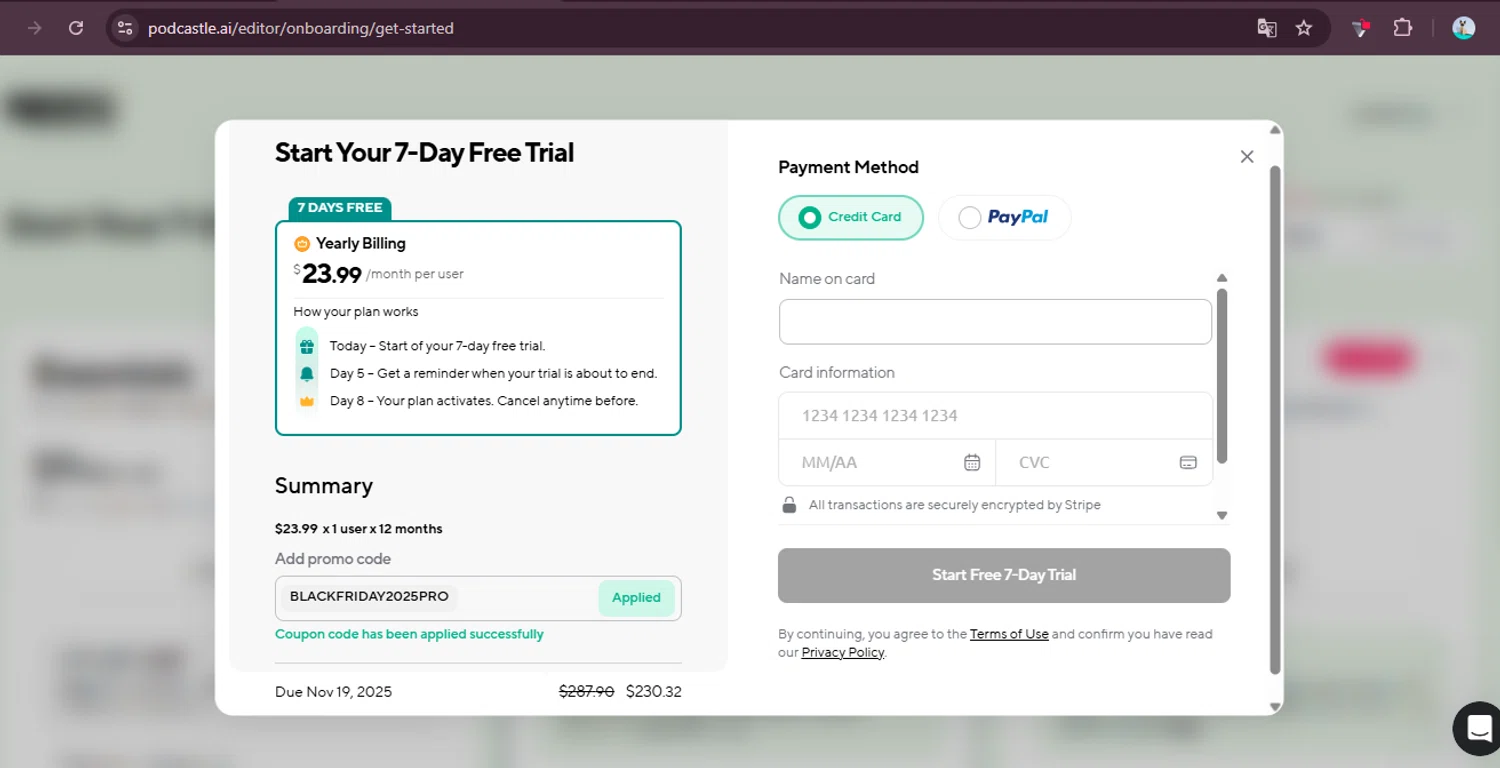The height and width of the screenshot is (768, 1500).
Task: Open the browser profile avatar
Action: 1464,28
